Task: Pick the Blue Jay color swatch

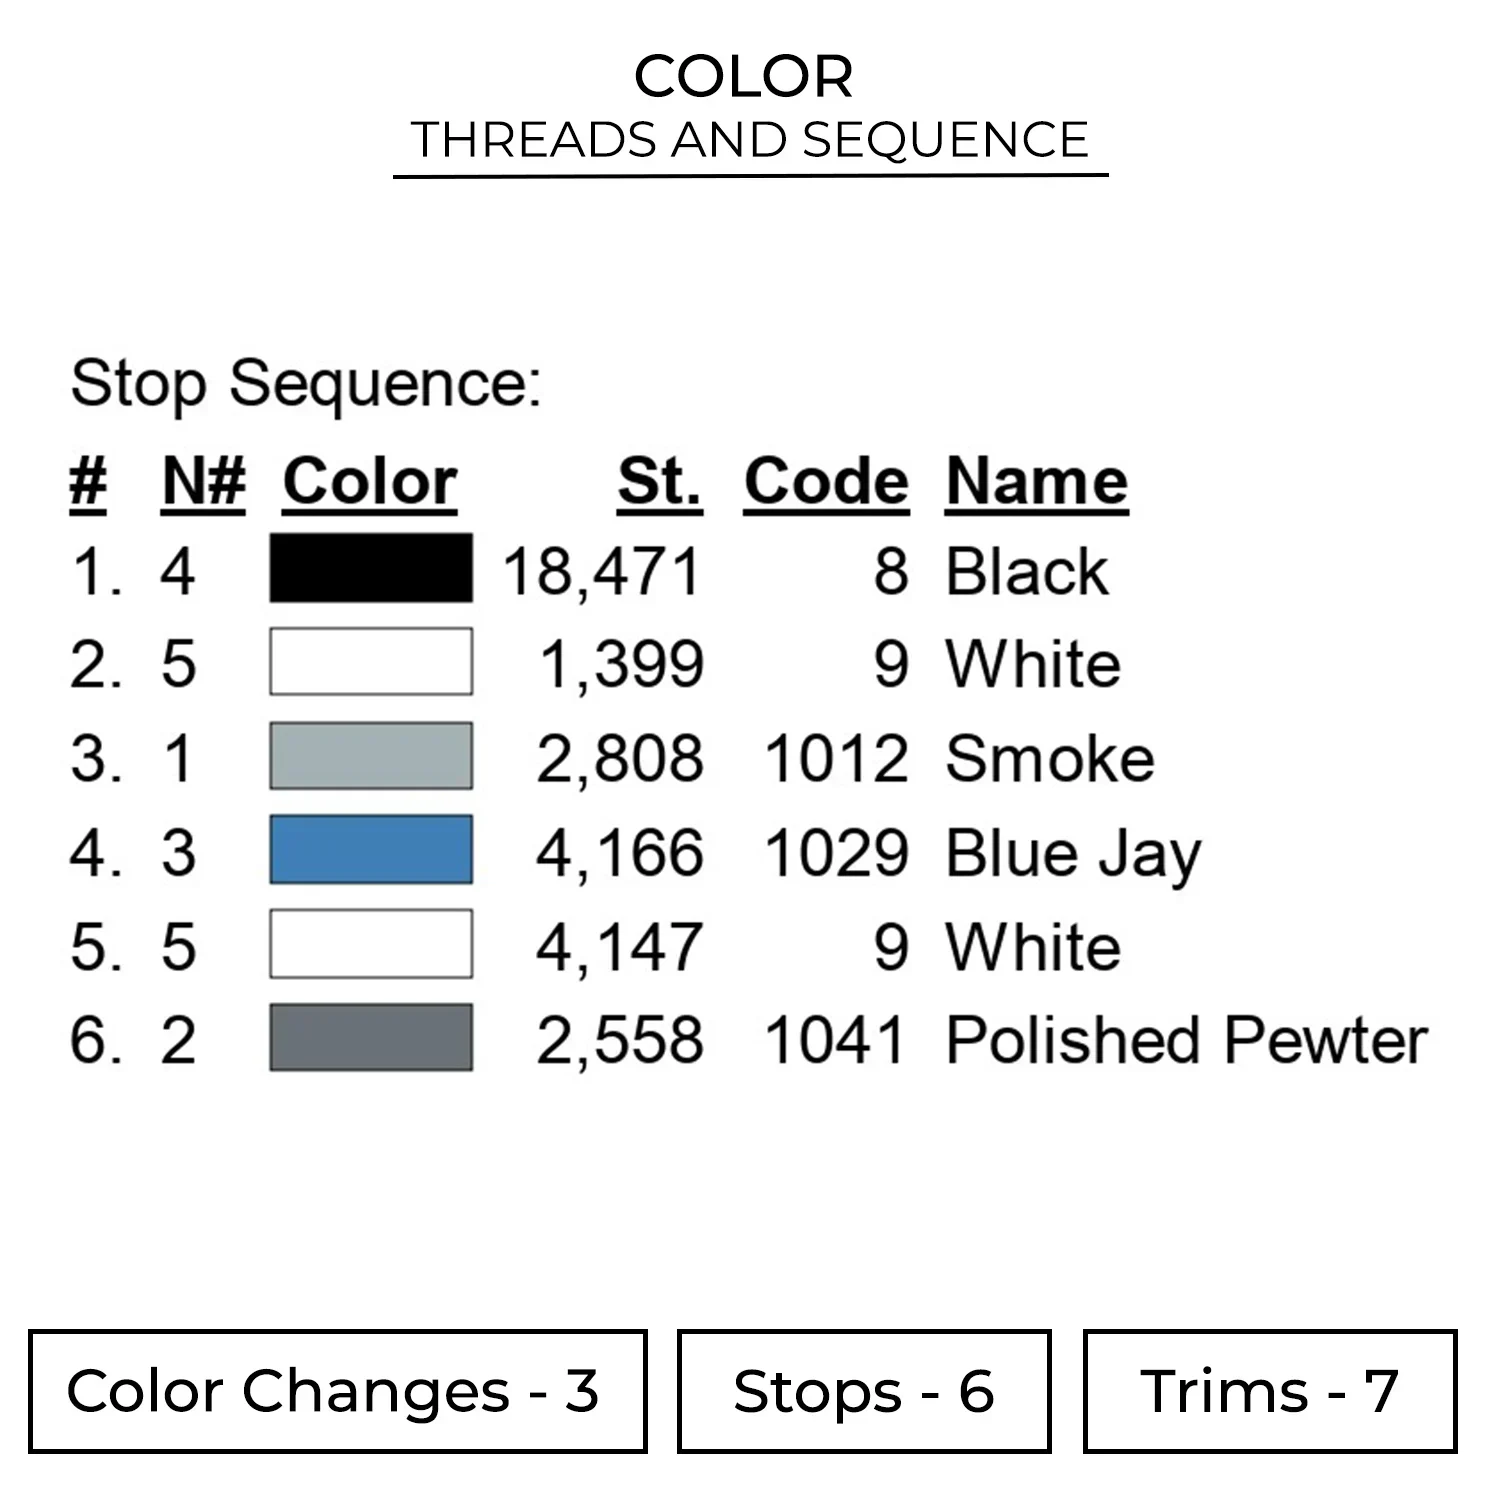Action: (371, 851)
